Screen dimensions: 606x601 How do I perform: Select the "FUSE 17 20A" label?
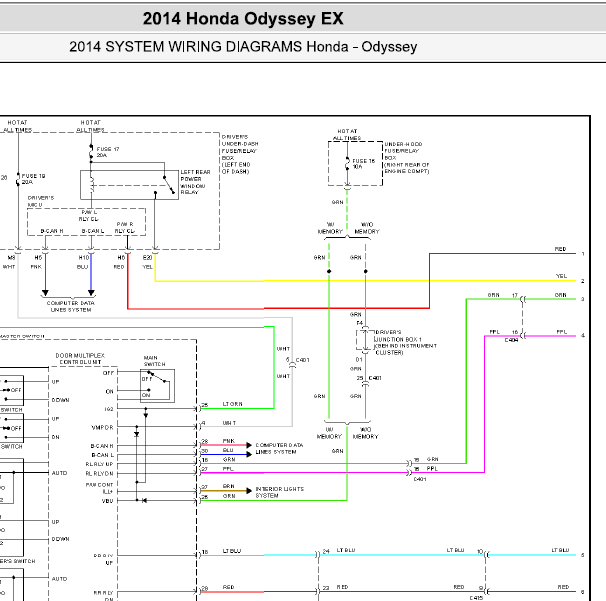pos(108,152)
